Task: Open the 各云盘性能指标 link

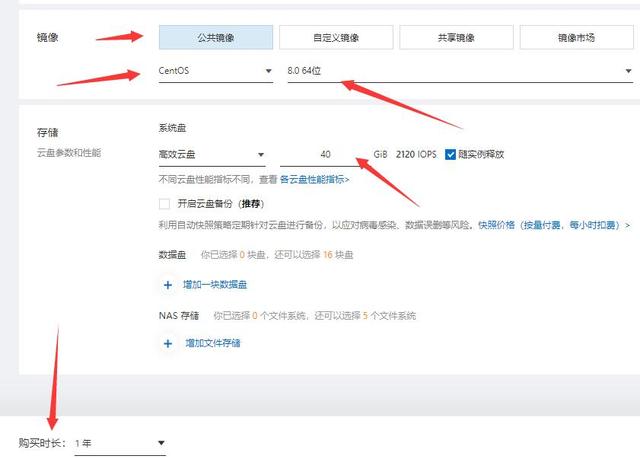Action: tap(314, 180)
